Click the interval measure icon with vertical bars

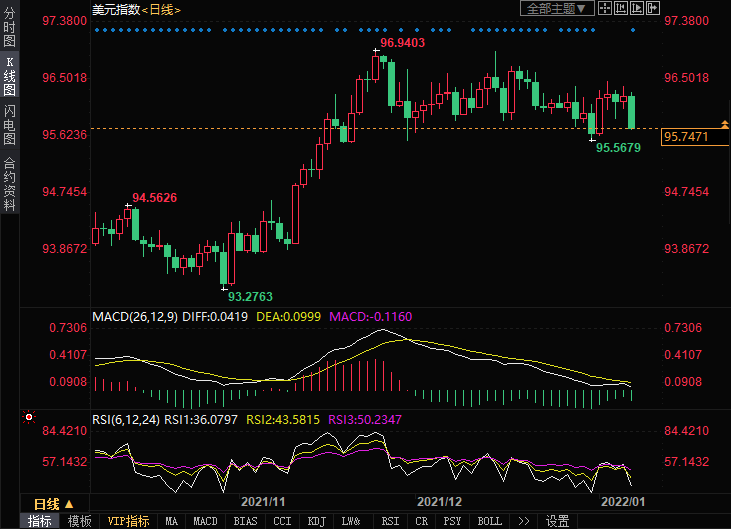pos(621,9)
